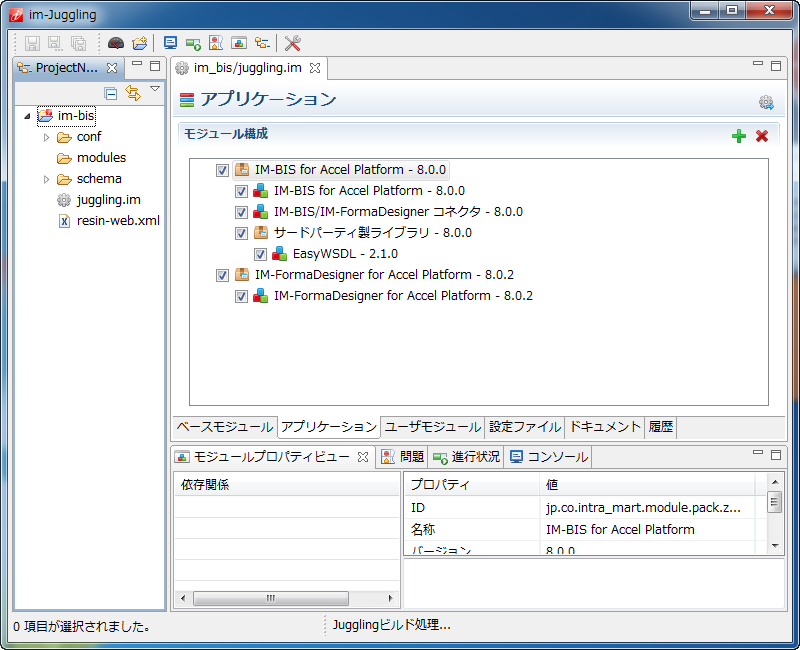This screenshot has width=800, height=650.
Task: Maximize the bottom property view panel
Action: tap(776, 455)
